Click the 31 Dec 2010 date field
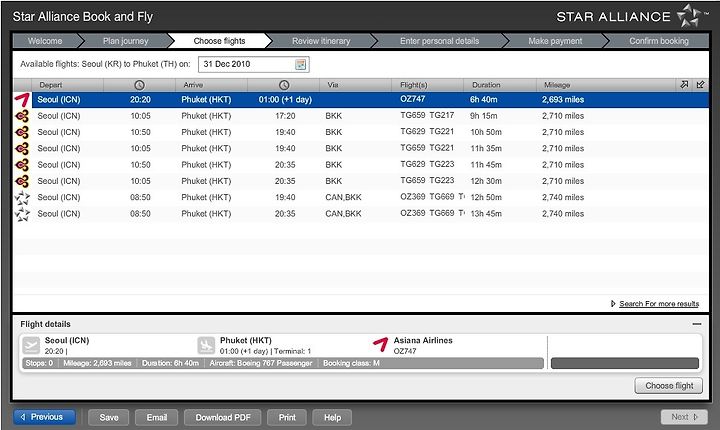The image size is (720, 430). pyautogui.click(x=253, y=64)
